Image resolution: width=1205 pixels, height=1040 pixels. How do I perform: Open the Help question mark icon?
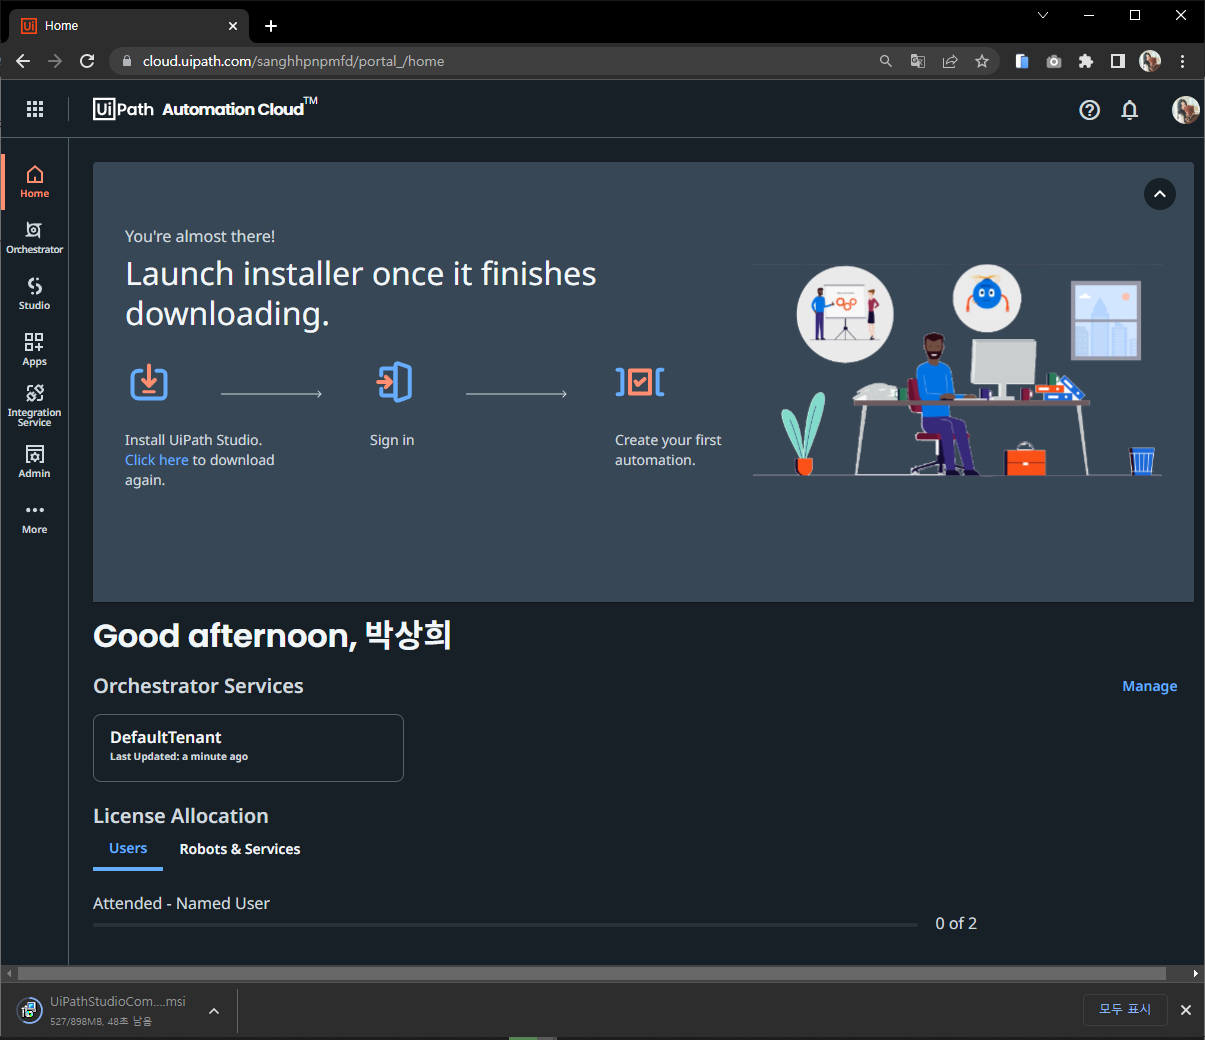pyautogui.click(x=1090, y=110)
